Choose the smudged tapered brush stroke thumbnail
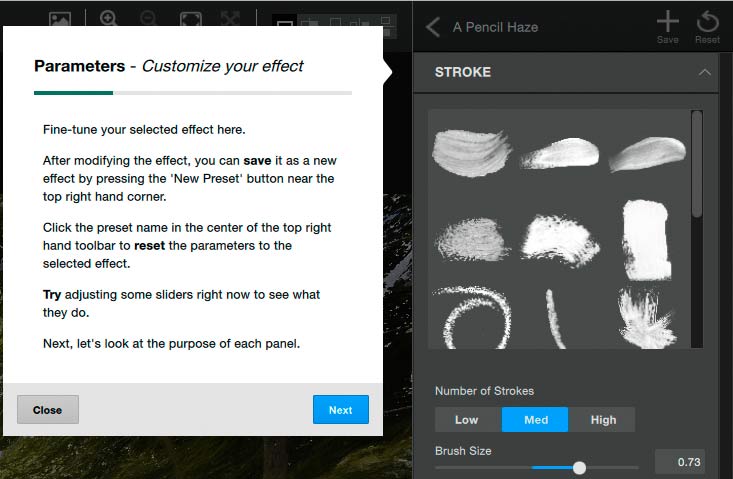The height and width of the screenshot is (479, 733). coord(560,154)
